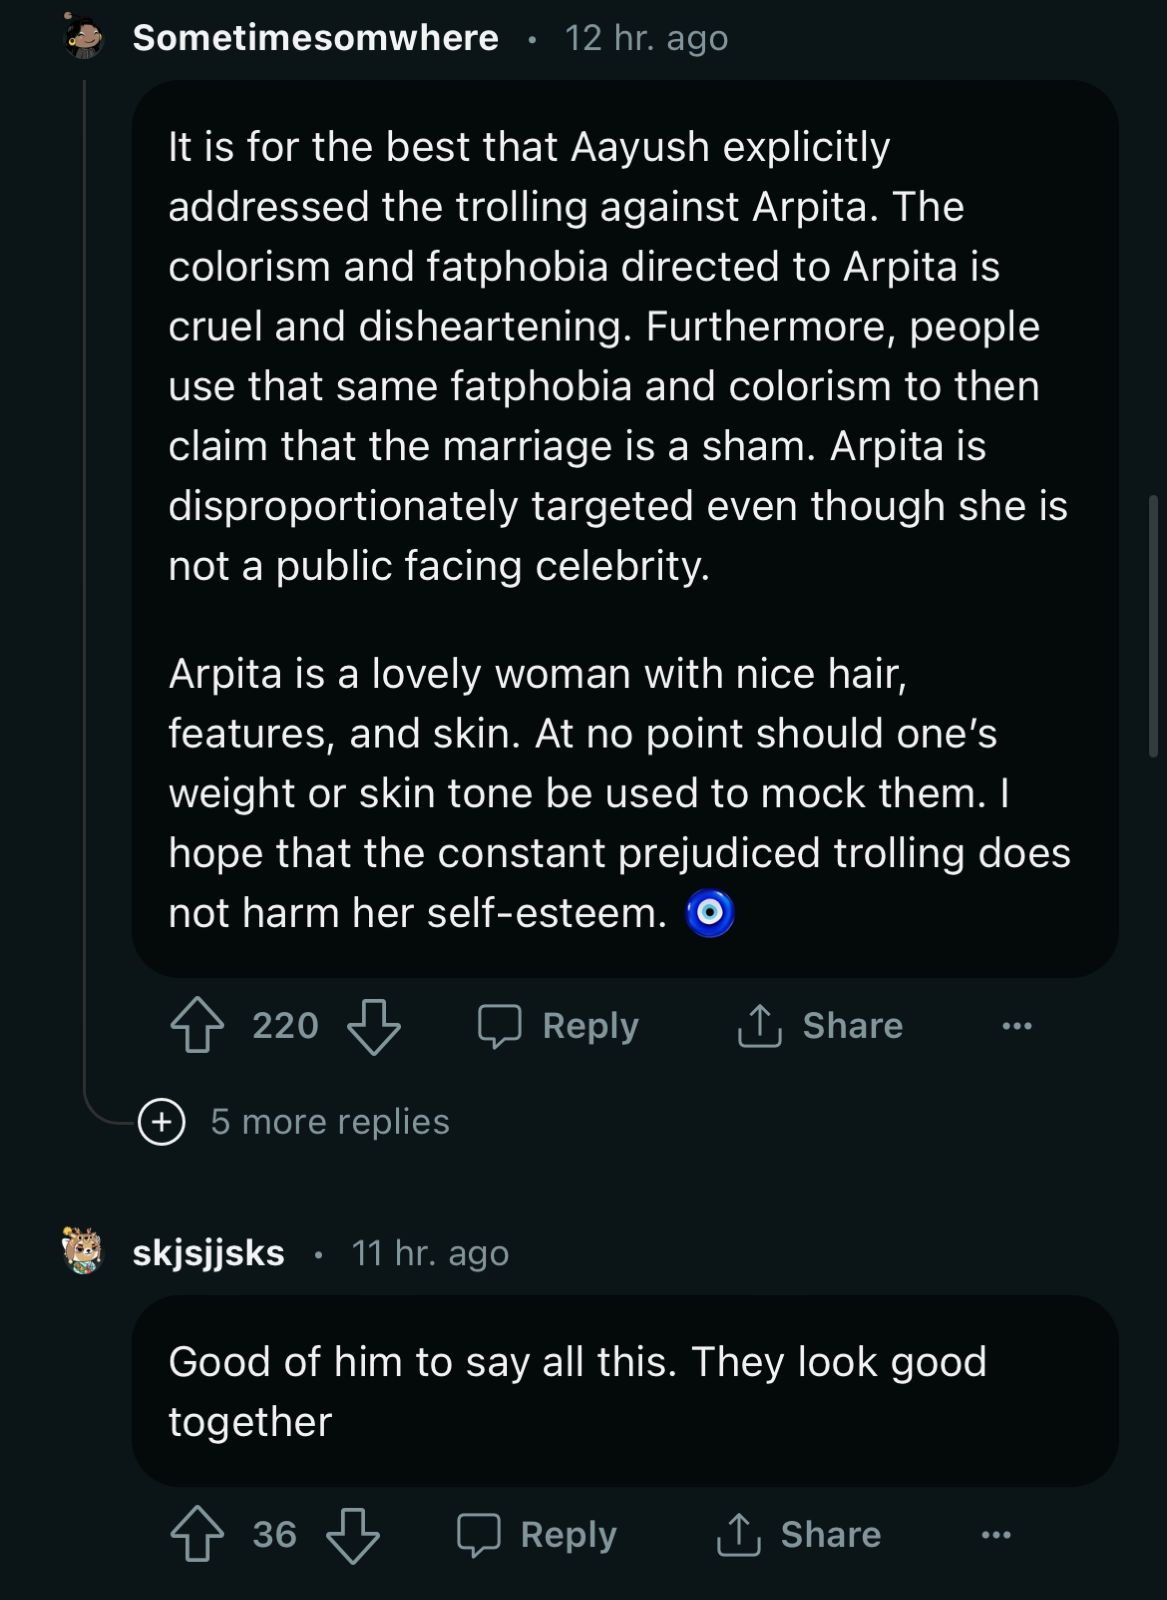Open more options for skjsjjsks comment
This screenshot has height=1600, width=1167.
pyautogui.click(x=995, y=1534)
